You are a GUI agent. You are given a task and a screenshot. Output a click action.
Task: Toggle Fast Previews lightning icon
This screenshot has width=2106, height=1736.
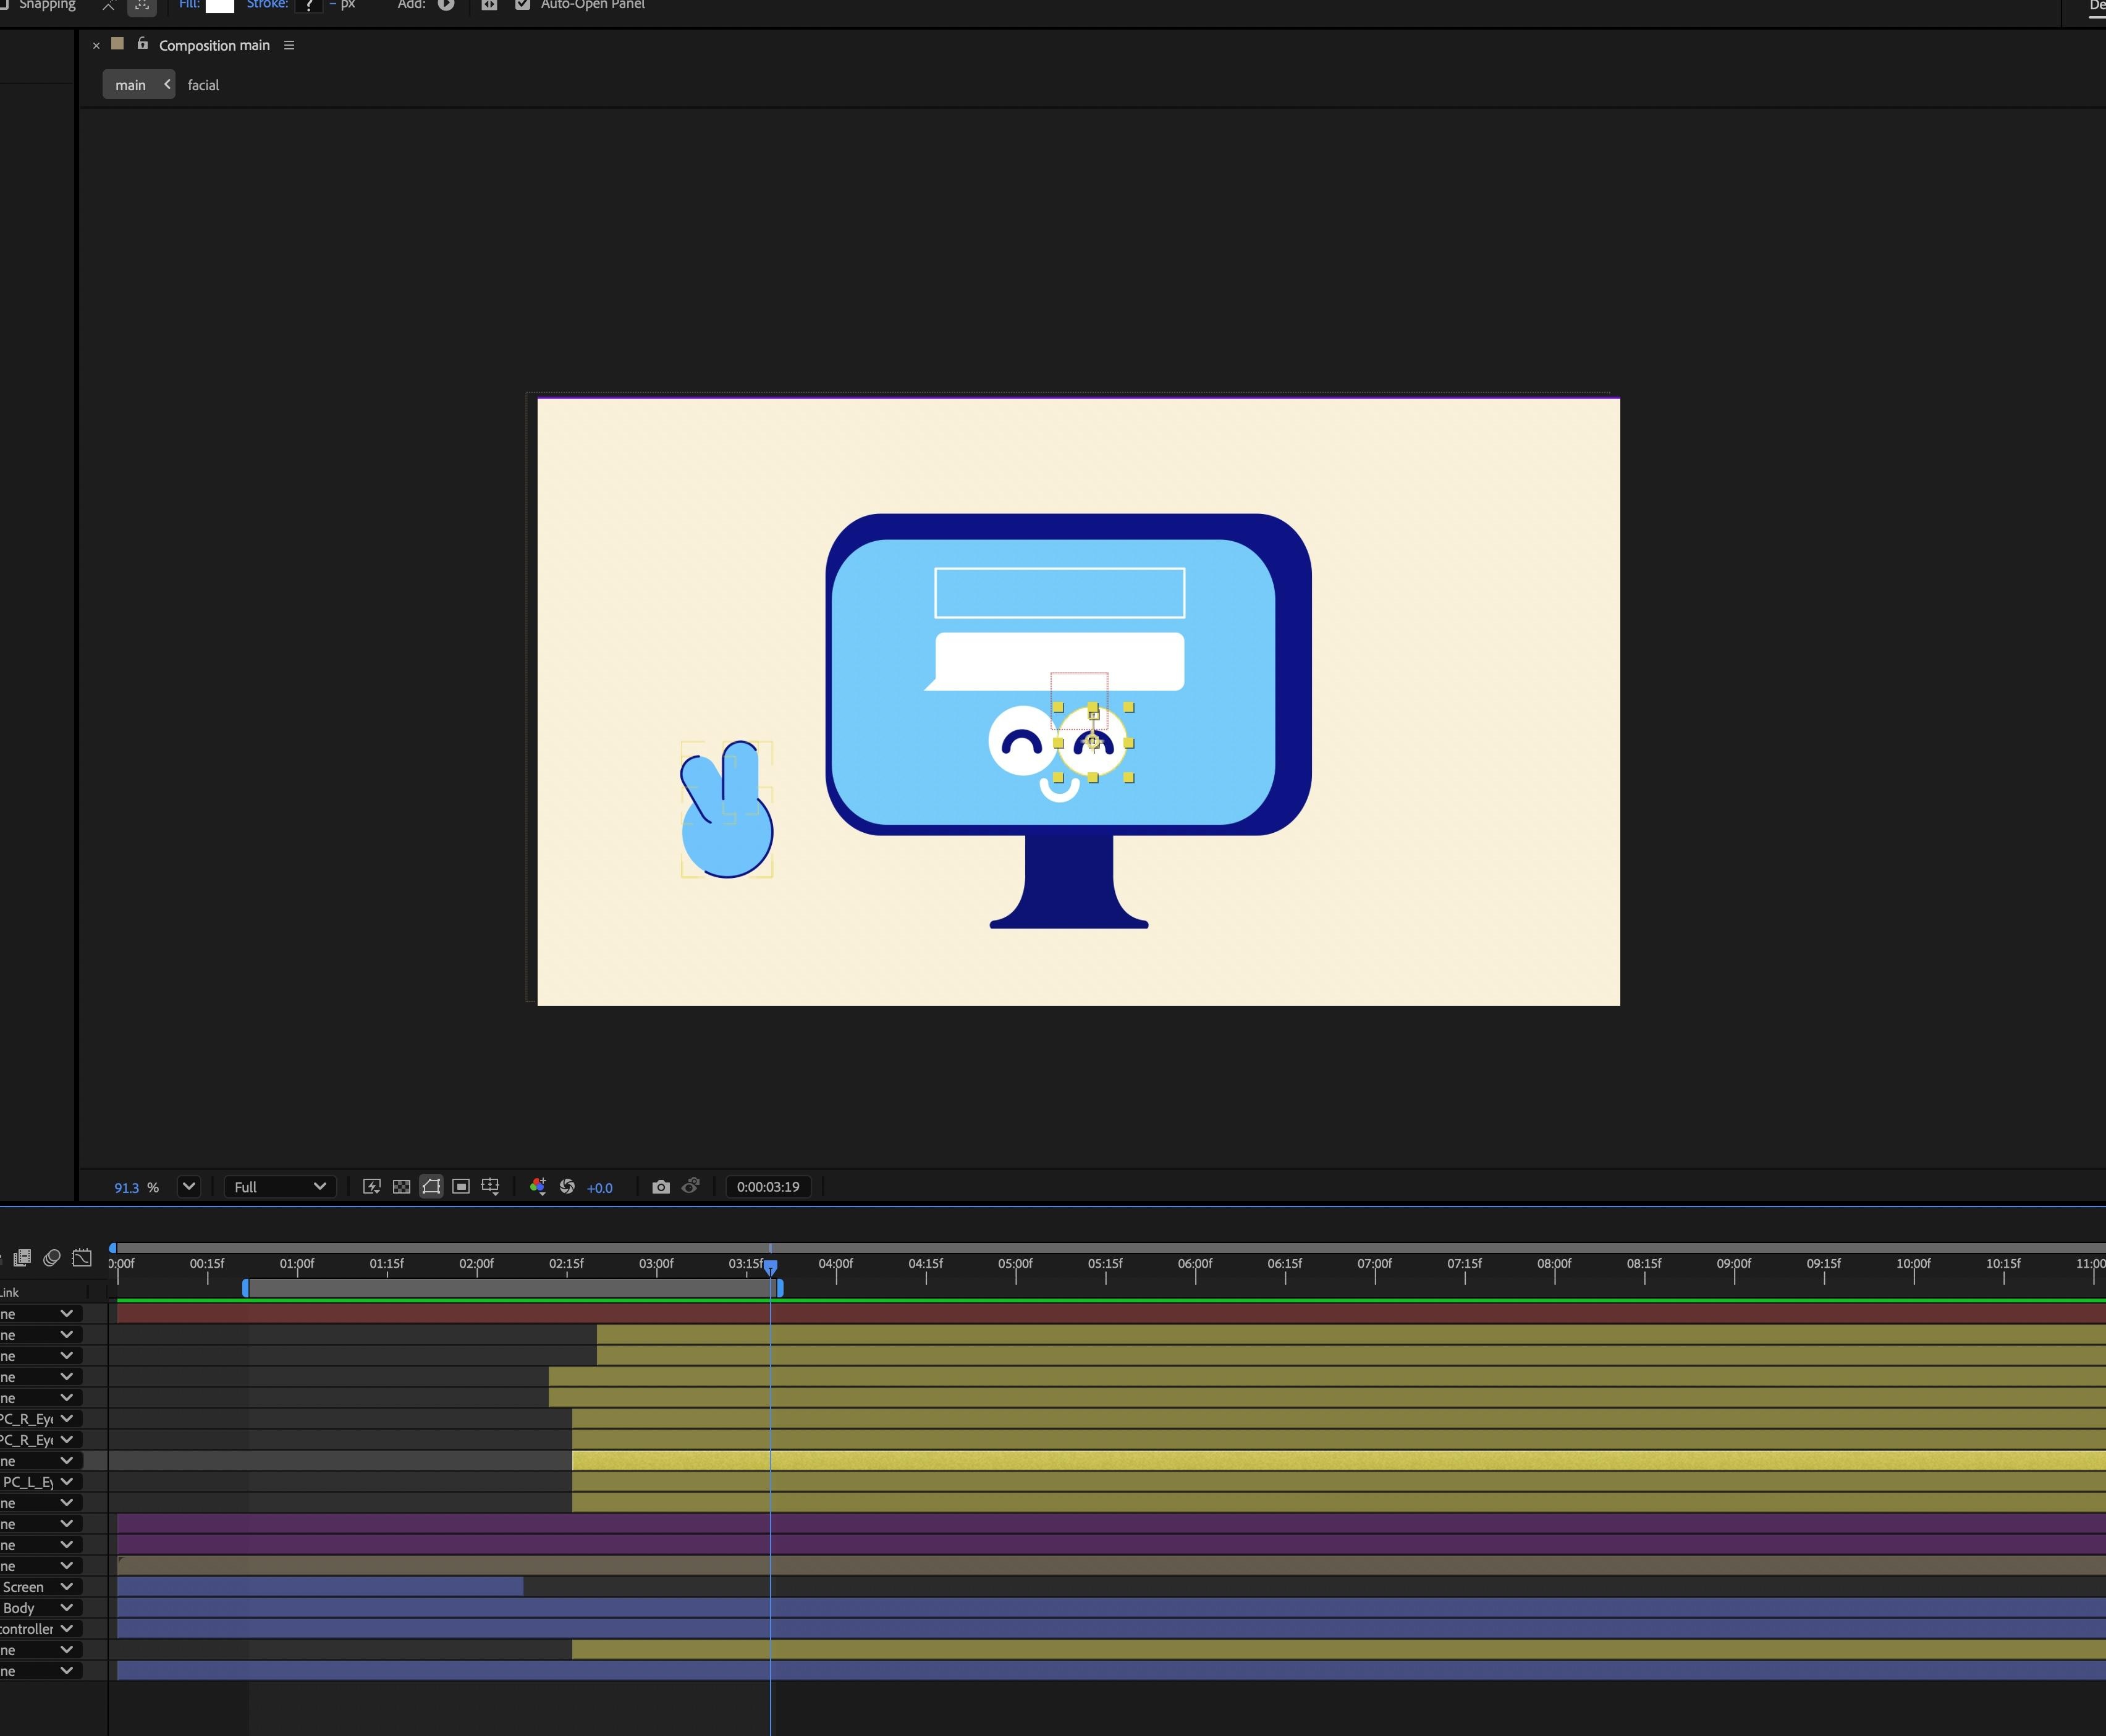(x=371, y=1186)
